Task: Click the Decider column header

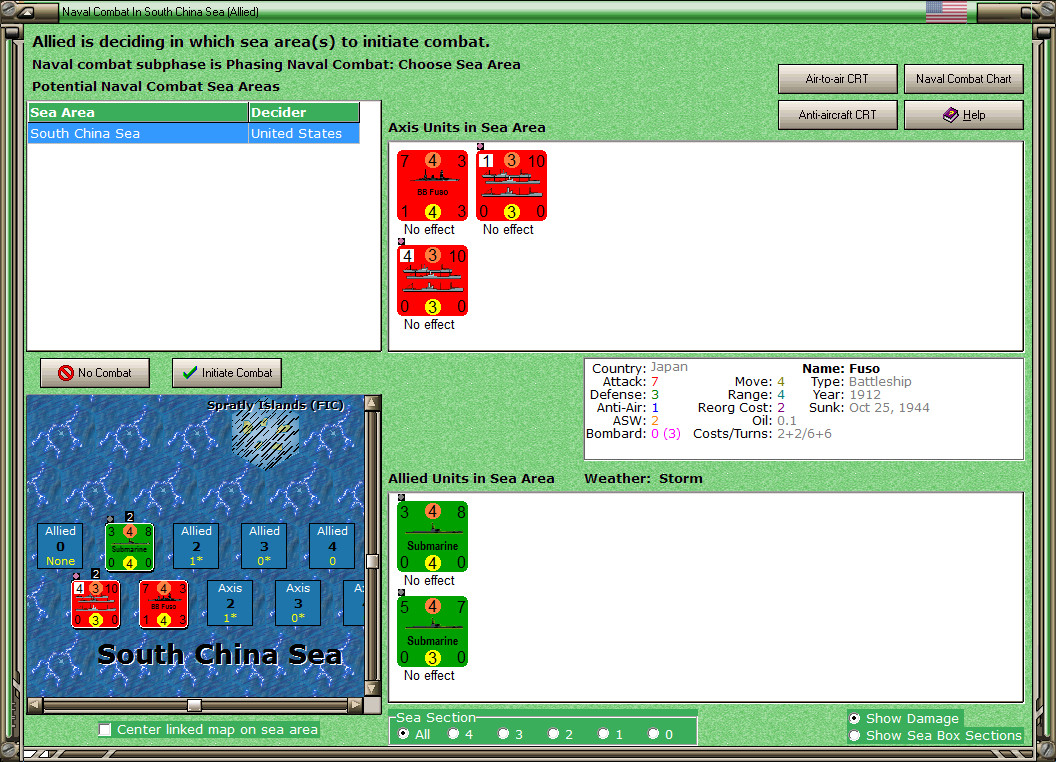Action: [304, 113]
